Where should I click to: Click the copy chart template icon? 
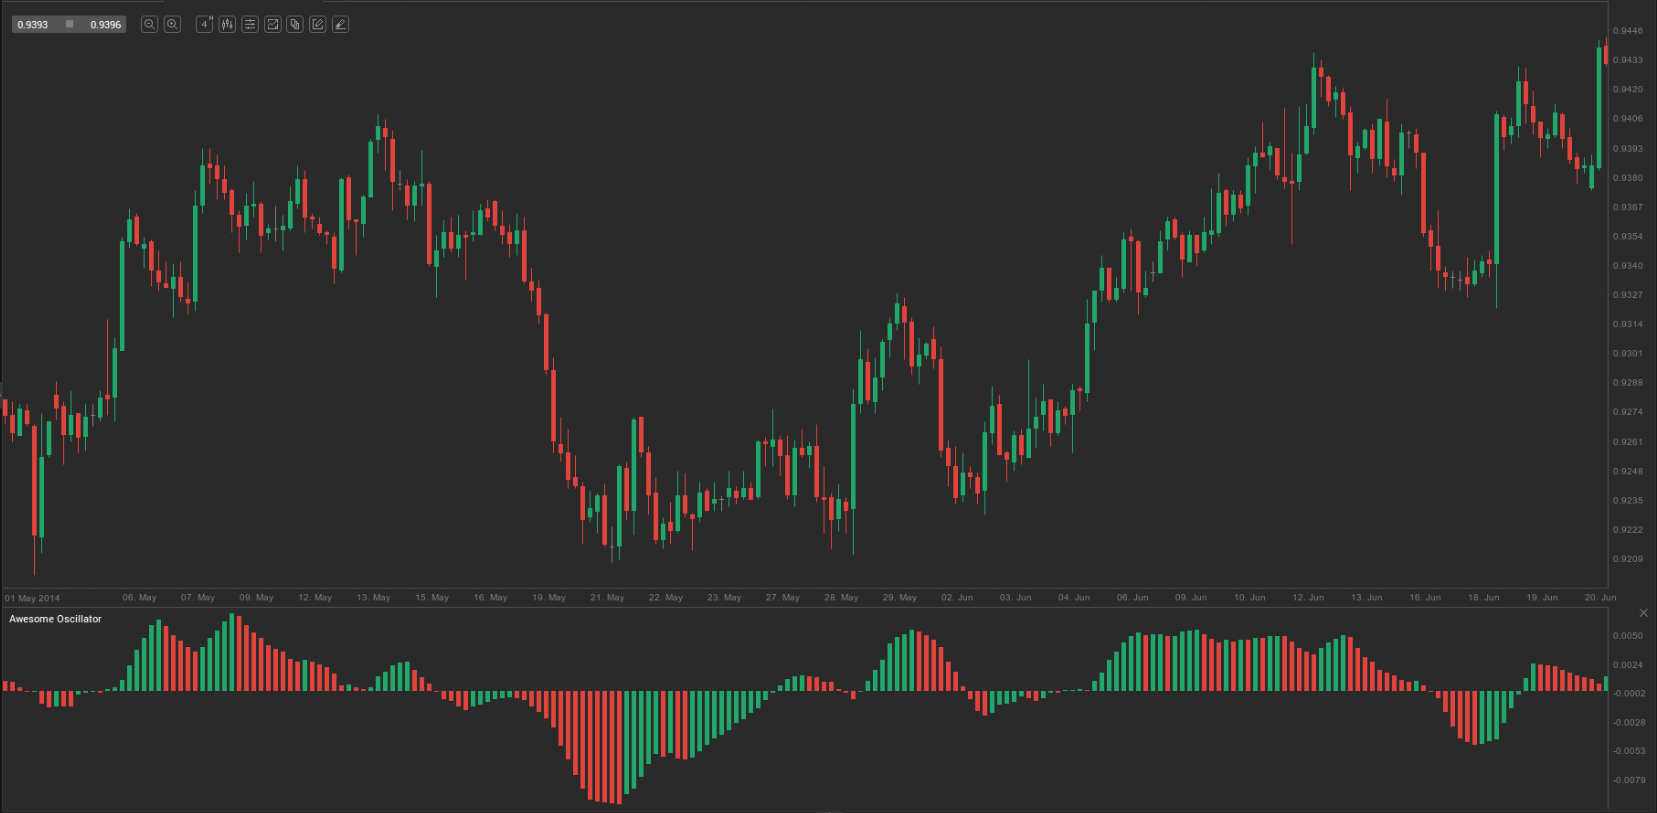click(295, 24)
